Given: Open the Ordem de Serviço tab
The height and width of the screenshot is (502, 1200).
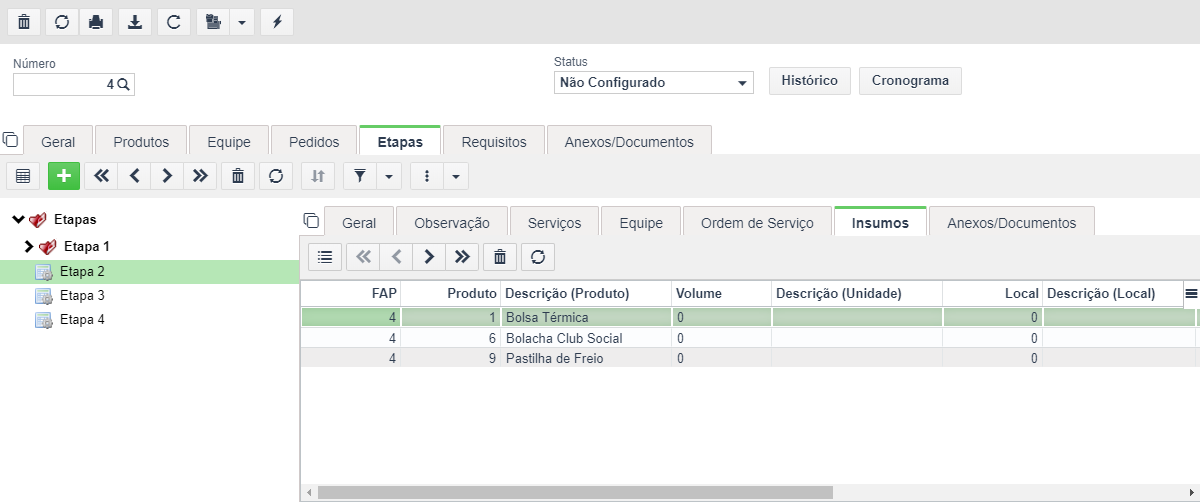Looking at the screenshot, I should (x=757, y=223).
